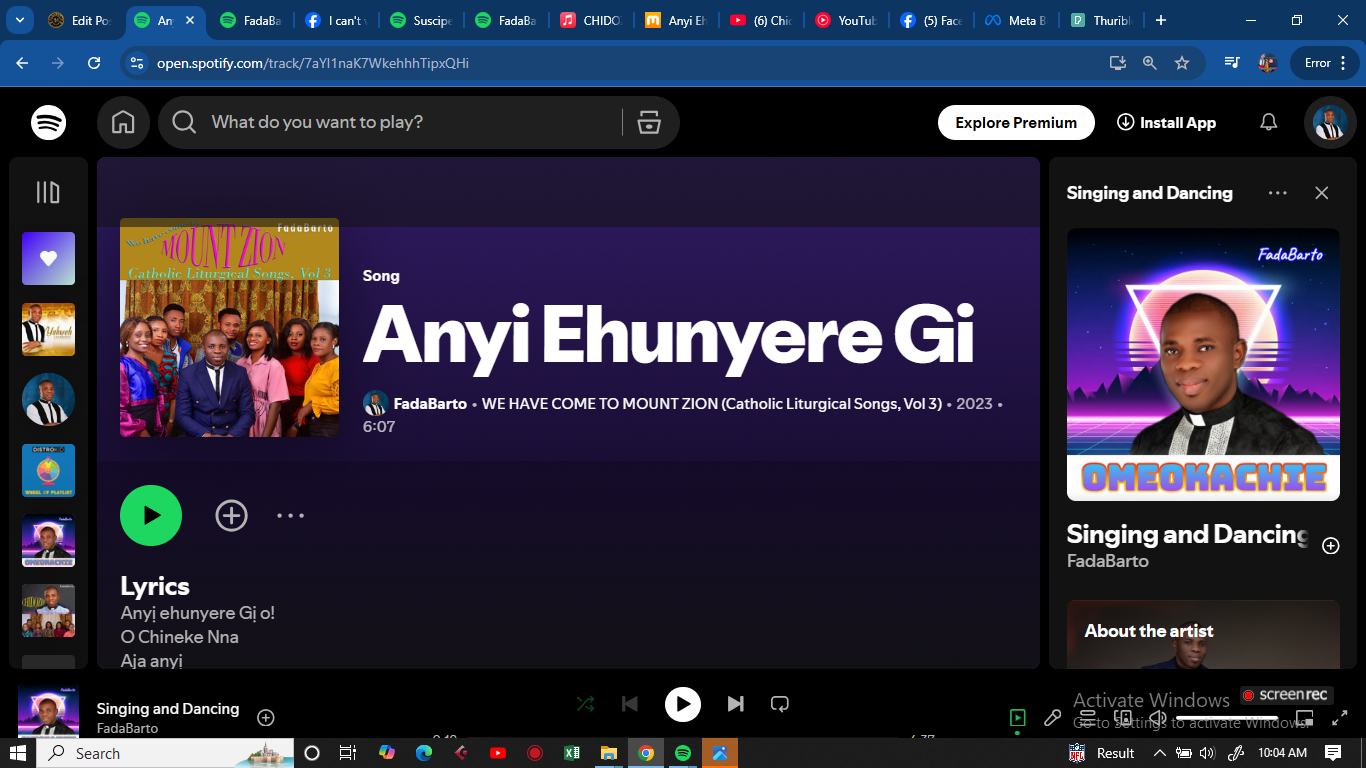Add Singing and Dancing to Liked Songs in panel

[1330, 546]
